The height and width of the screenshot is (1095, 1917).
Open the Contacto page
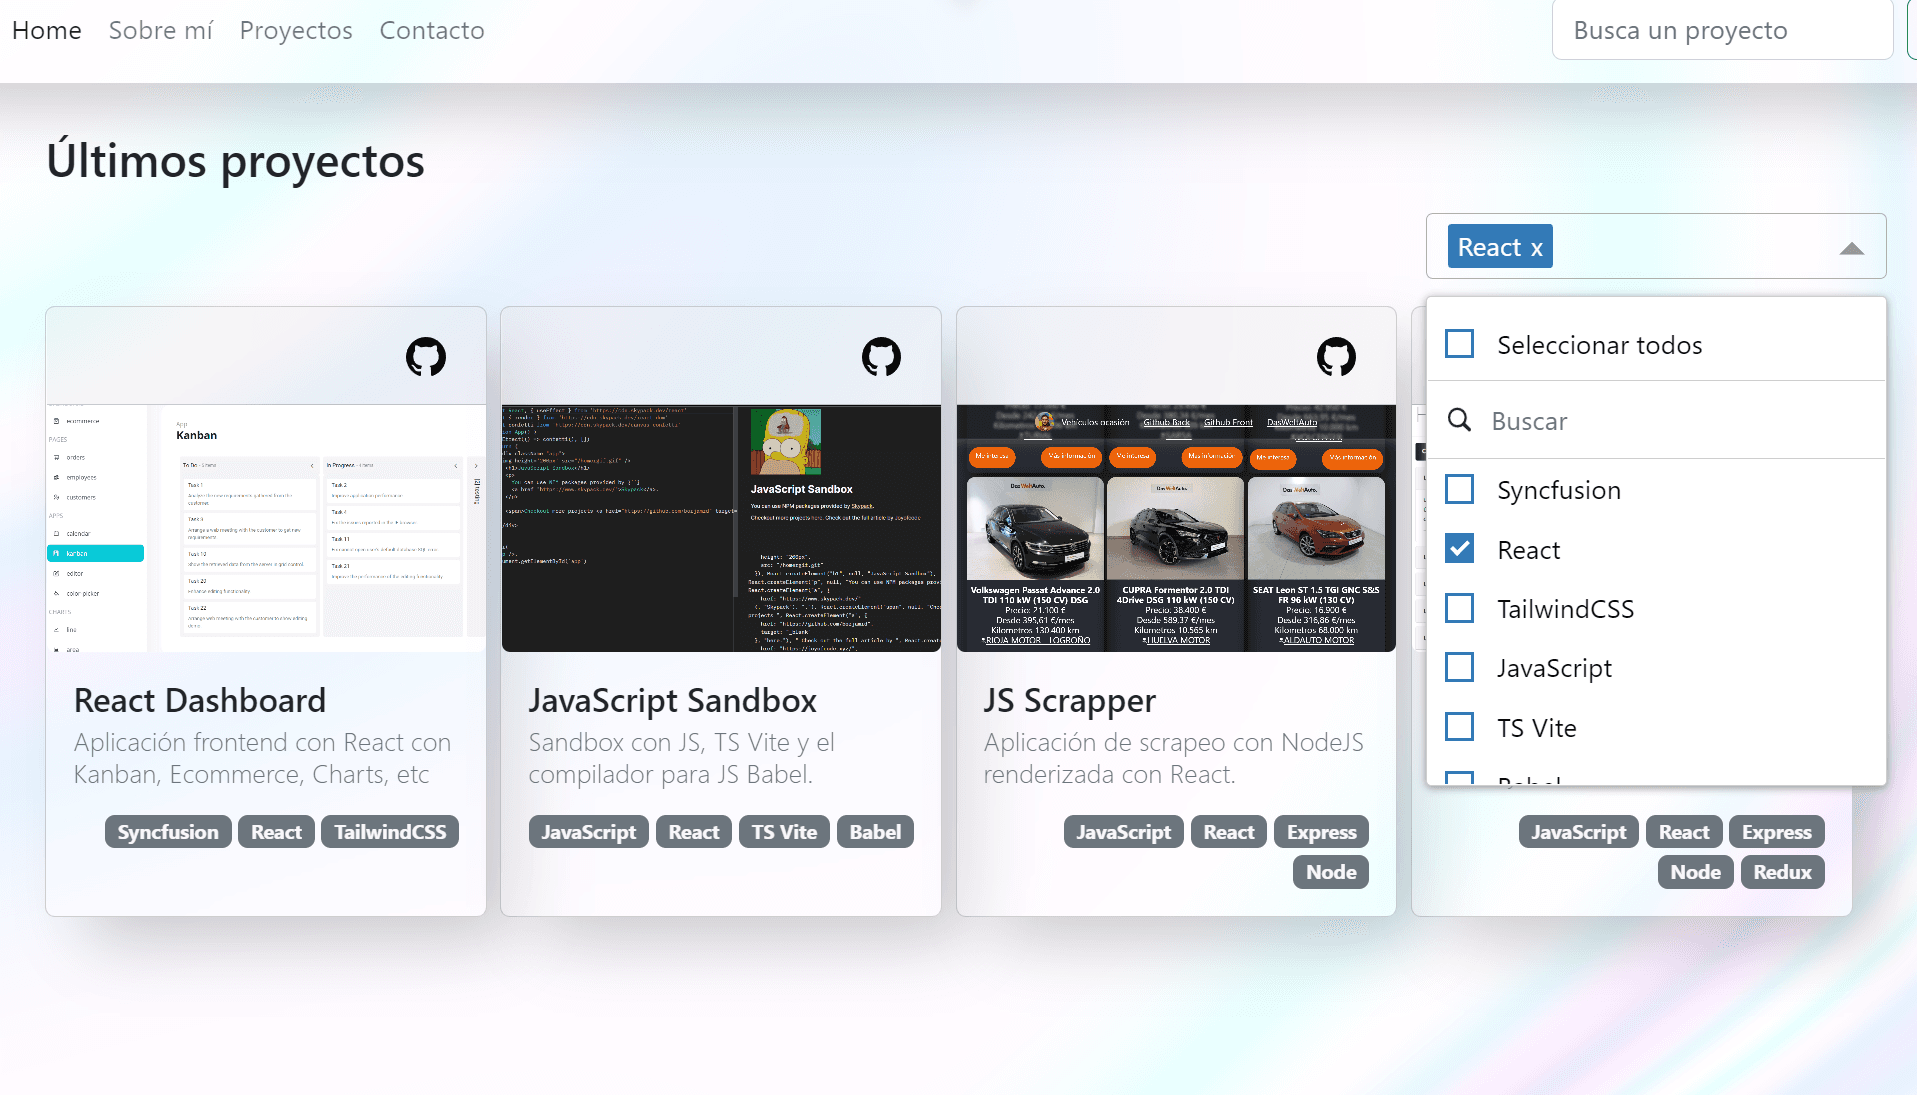point(432,30)
